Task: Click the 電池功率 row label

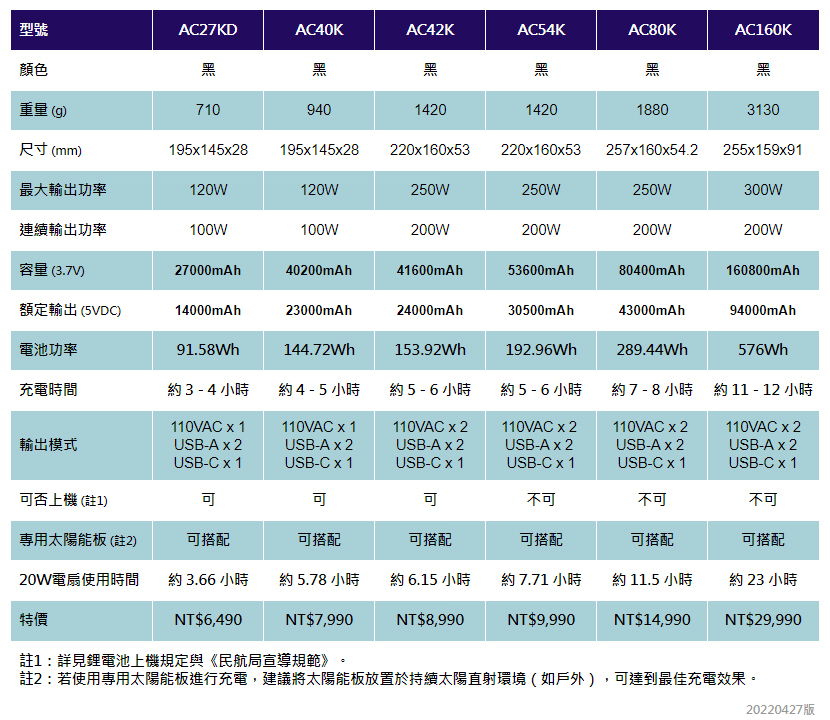Action: click(x=48, y=349)
